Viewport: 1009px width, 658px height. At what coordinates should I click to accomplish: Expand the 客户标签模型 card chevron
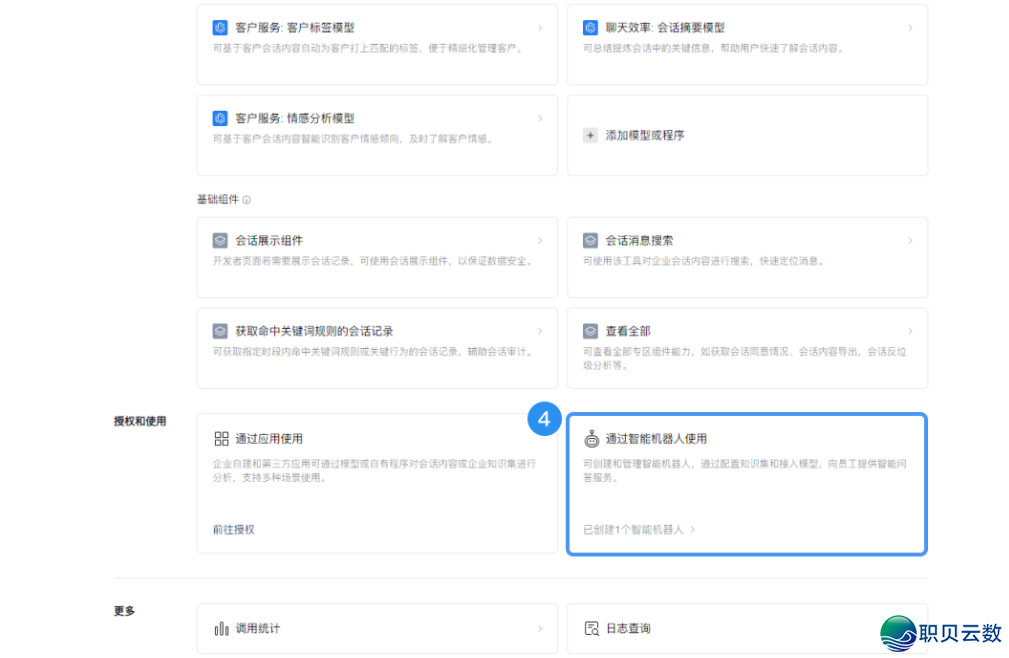pos(540,28)
